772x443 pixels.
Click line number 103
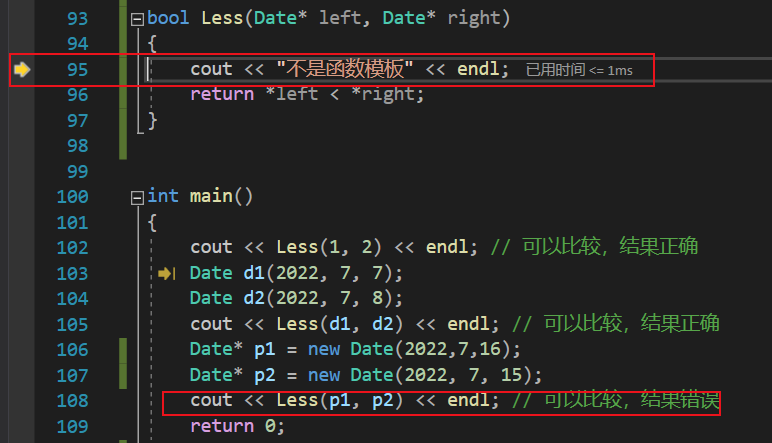[72, 274]
